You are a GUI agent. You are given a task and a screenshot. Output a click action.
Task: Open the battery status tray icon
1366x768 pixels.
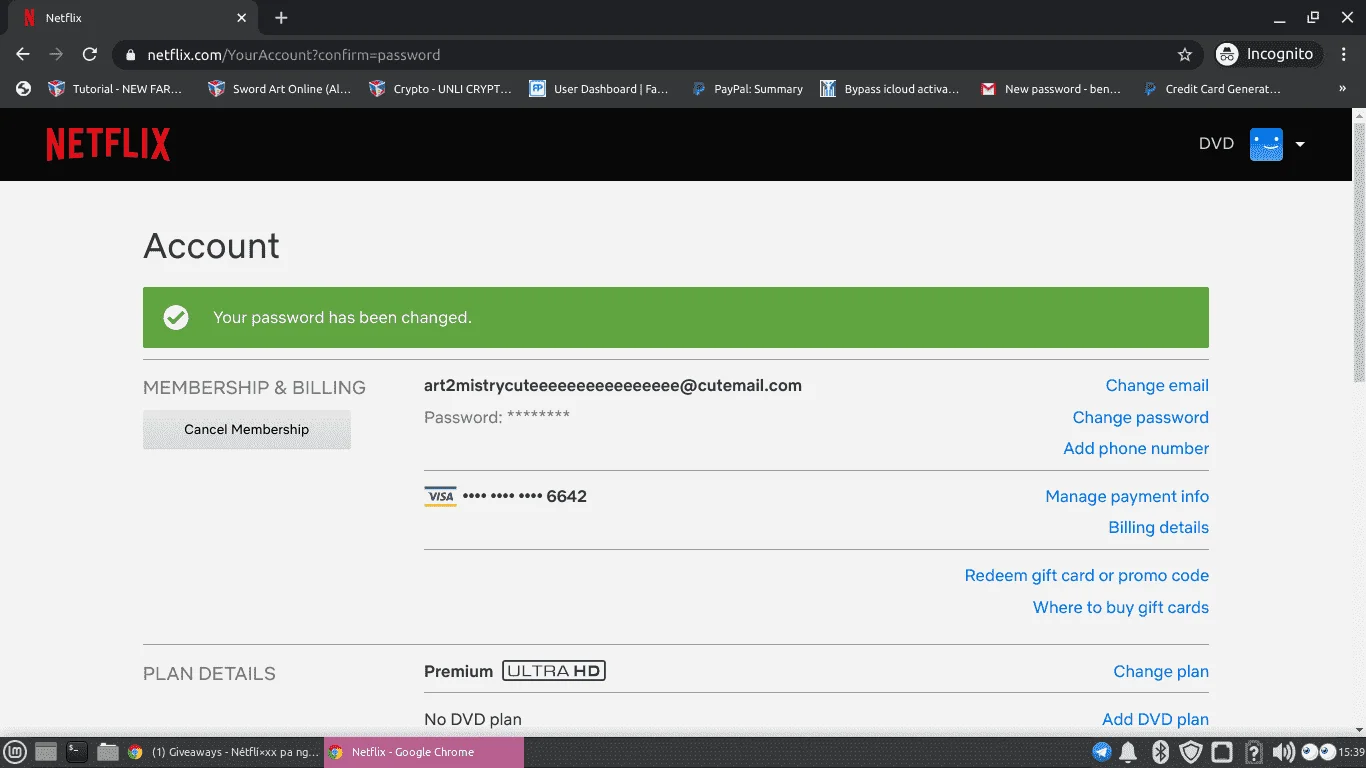[1254, 752]
